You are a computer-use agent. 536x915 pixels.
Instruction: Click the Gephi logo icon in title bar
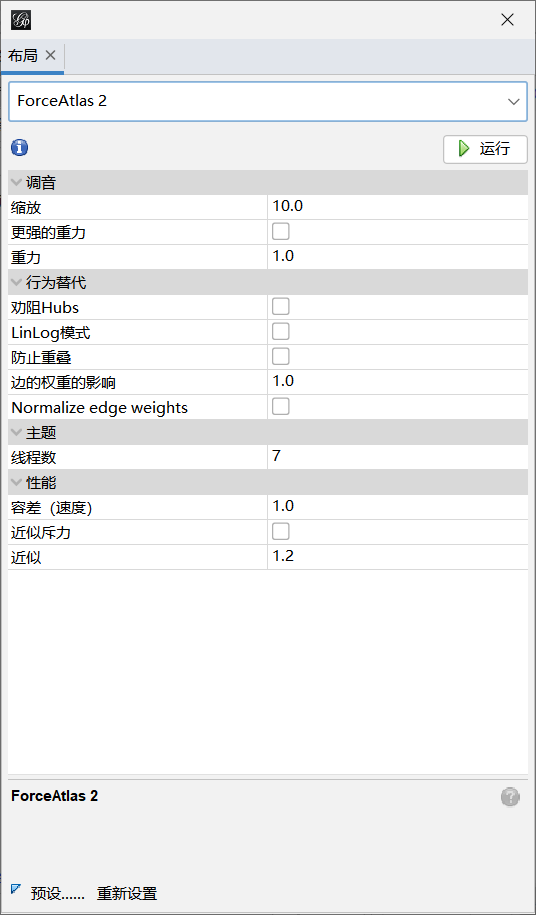[x=21, y=20]
